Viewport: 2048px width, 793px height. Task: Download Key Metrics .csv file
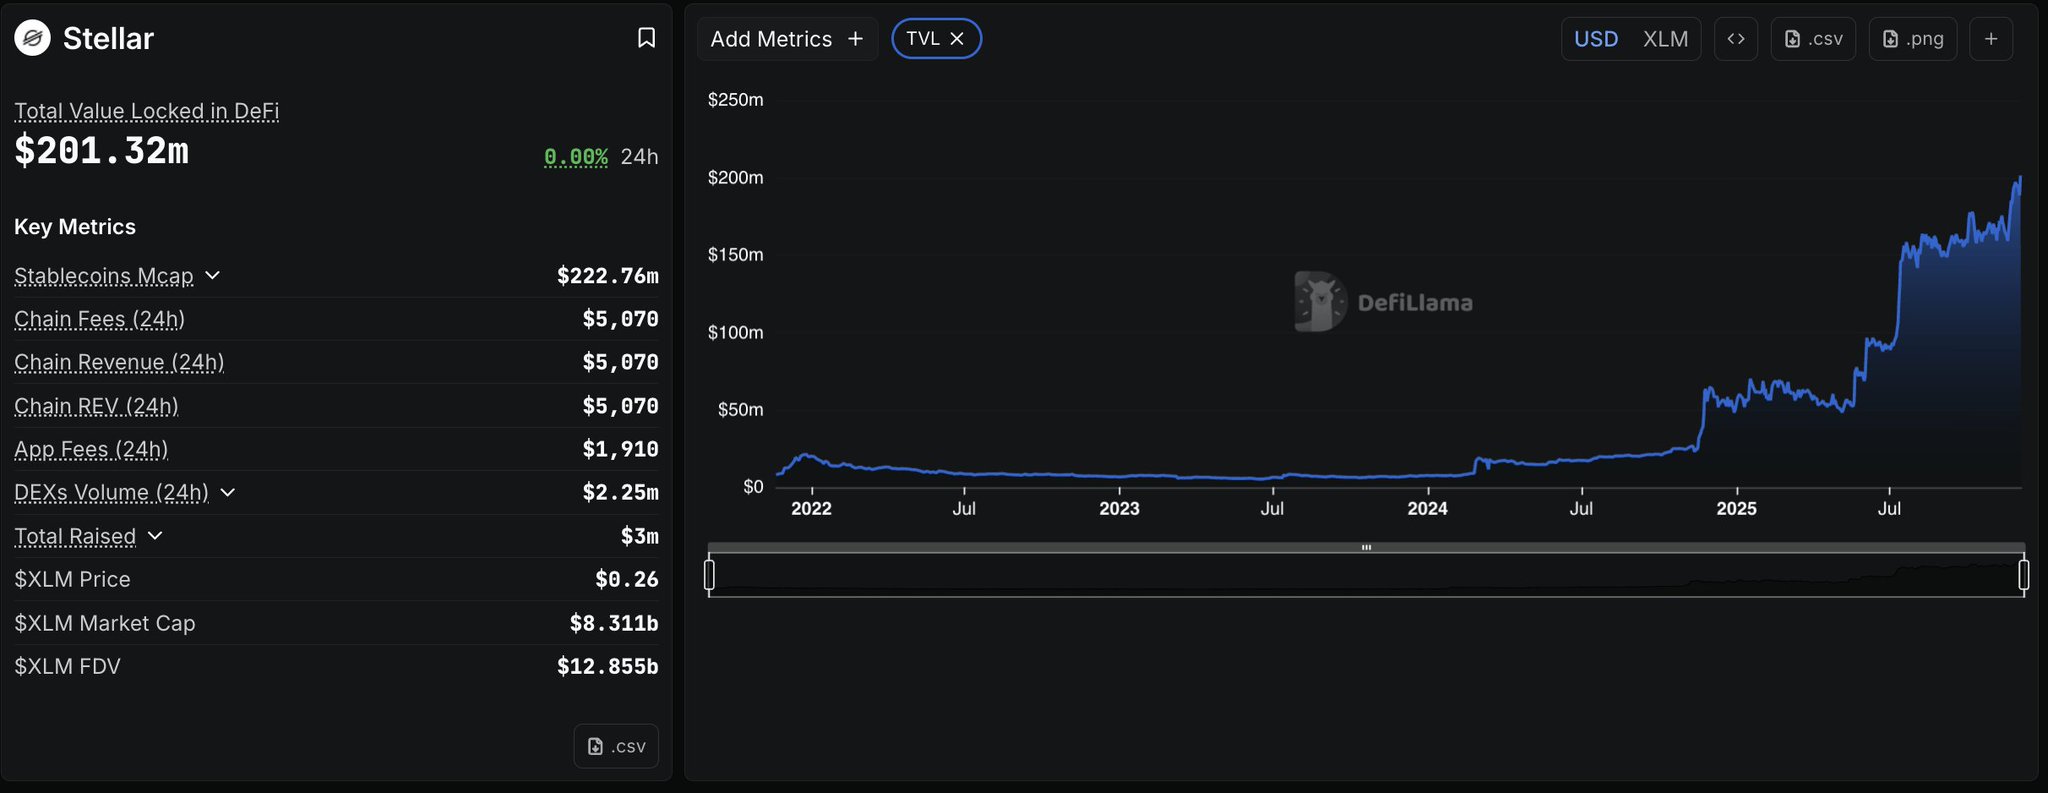click(x=616, y=746)
